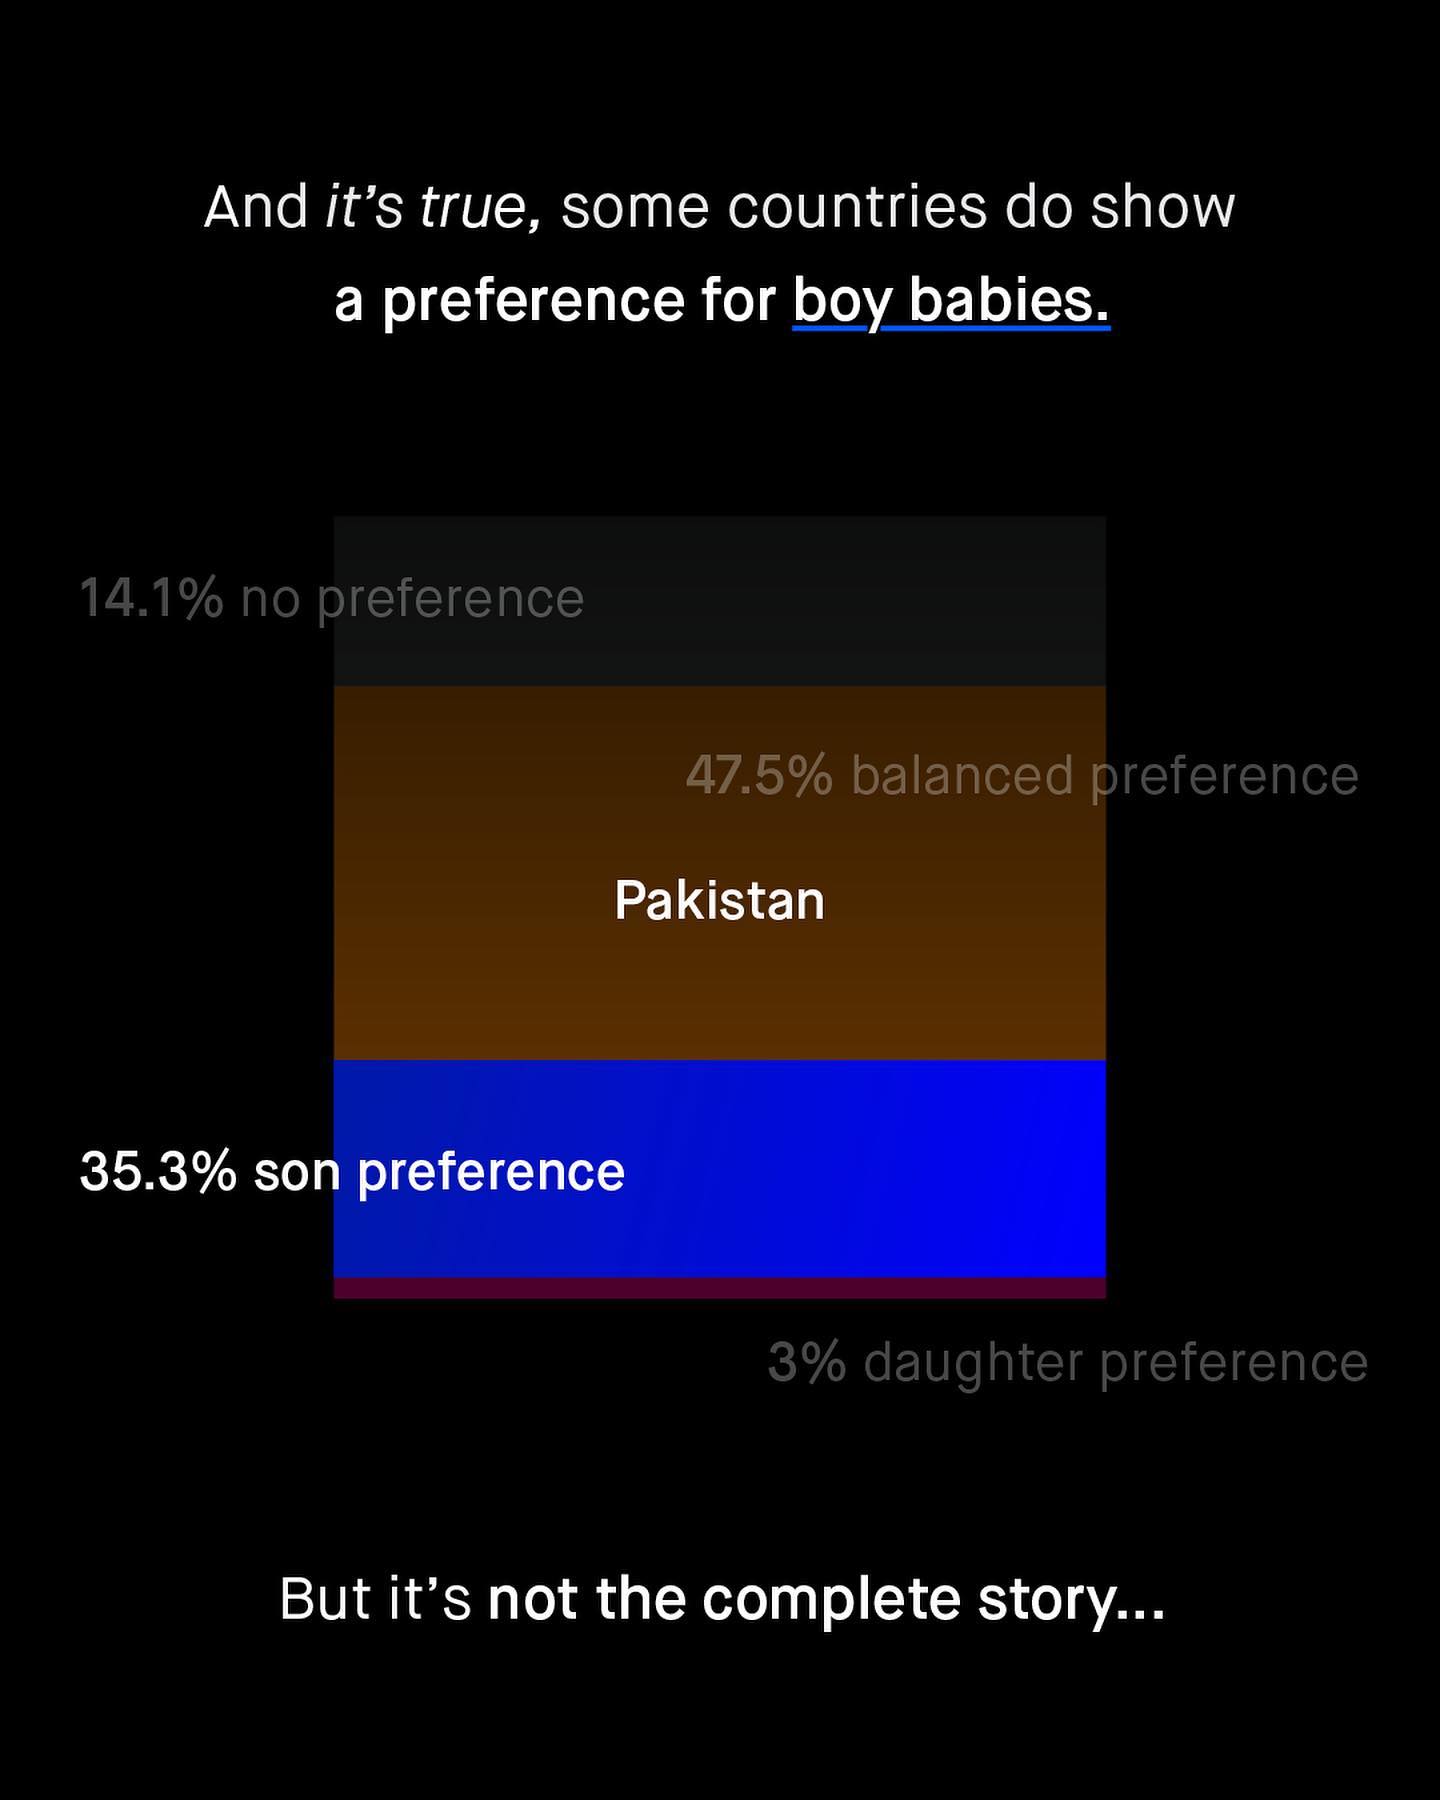Select the faded "no preference" label text
Viewport: 1440px width, 1800px height.
[412, 599]
